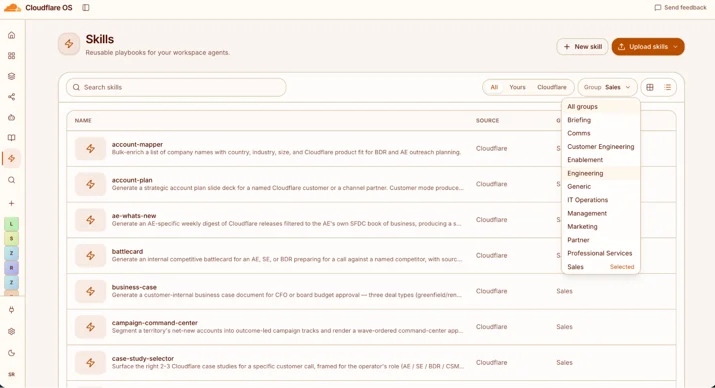
Task: Choose Comms group
Action: (601, 133)
